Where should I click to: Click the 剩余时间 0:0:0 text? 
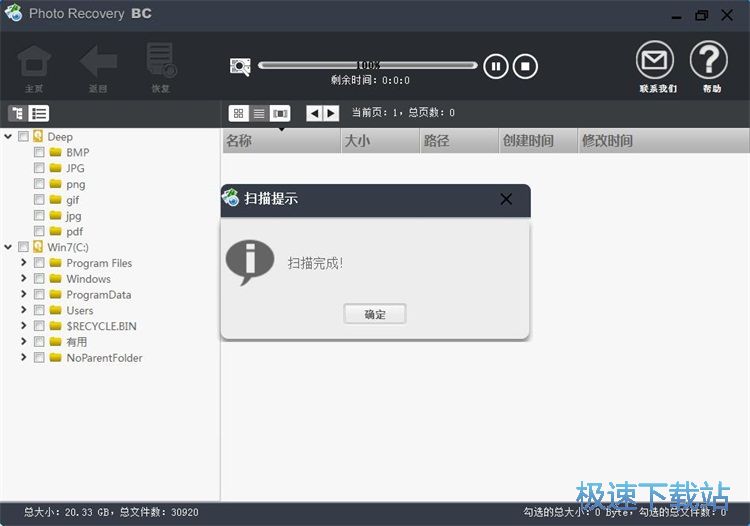coord(370,80)
